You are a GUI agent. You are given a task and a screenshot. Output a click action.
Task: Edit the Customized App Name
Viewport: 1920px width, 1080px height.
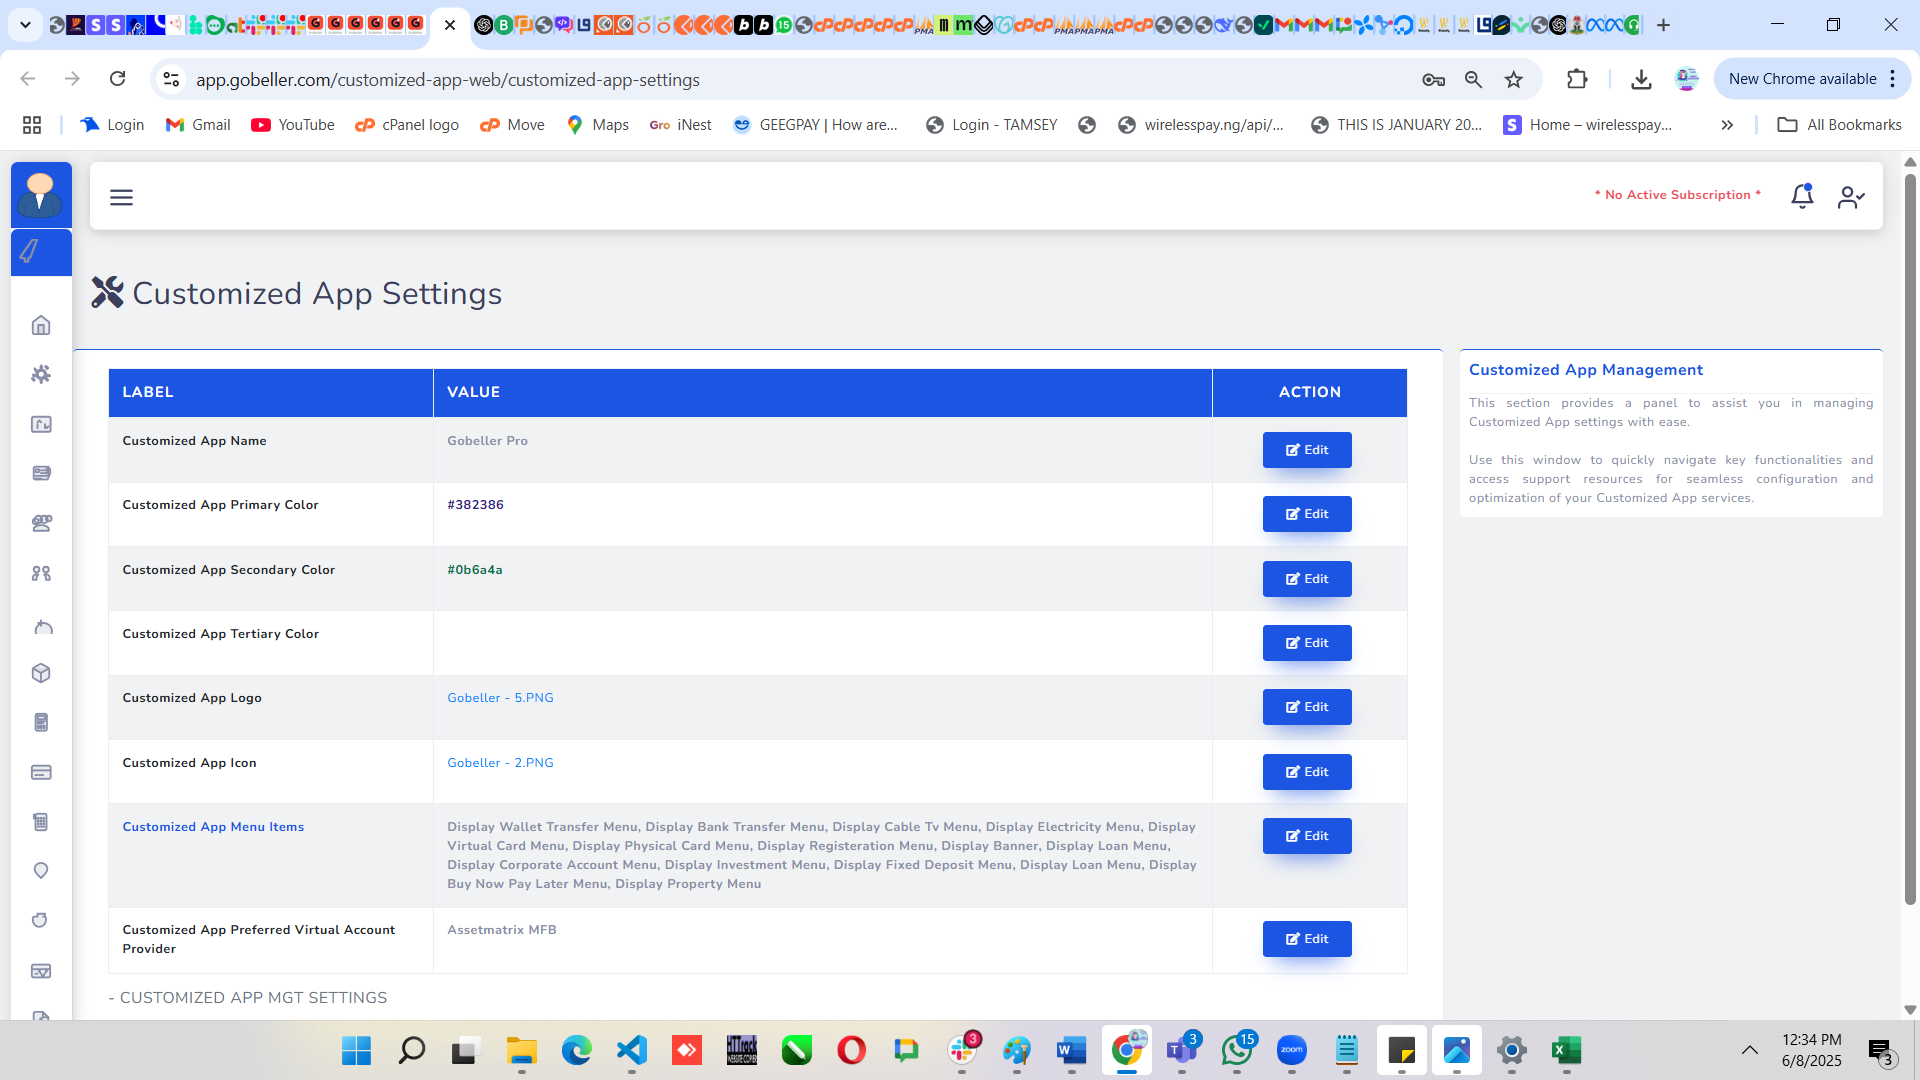[1306, 450]
